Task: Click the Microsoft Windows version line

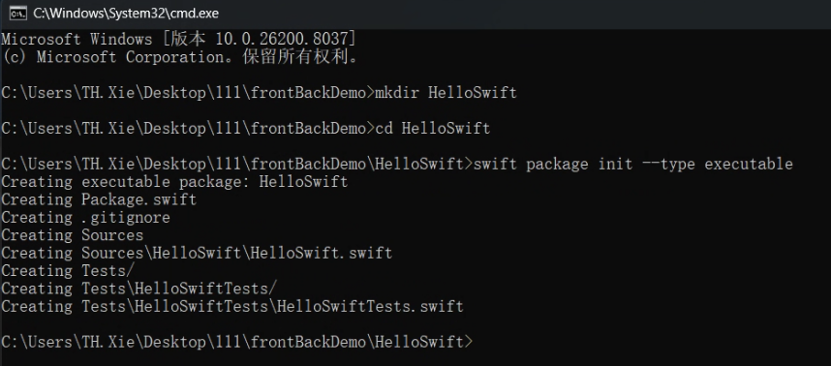Action: click(x=179, y=39)
